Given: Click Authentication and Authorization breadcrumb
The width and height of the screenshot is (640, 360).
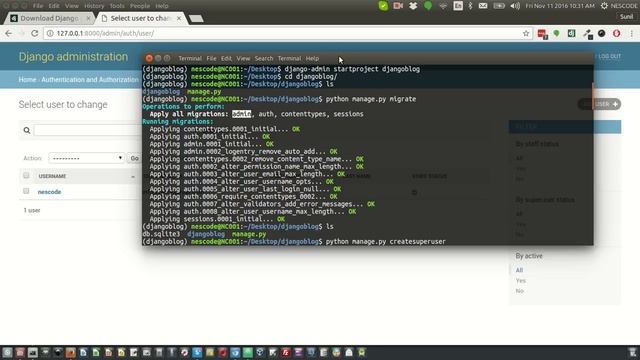Looking at the screenshot, I should [x=90, y=80].
